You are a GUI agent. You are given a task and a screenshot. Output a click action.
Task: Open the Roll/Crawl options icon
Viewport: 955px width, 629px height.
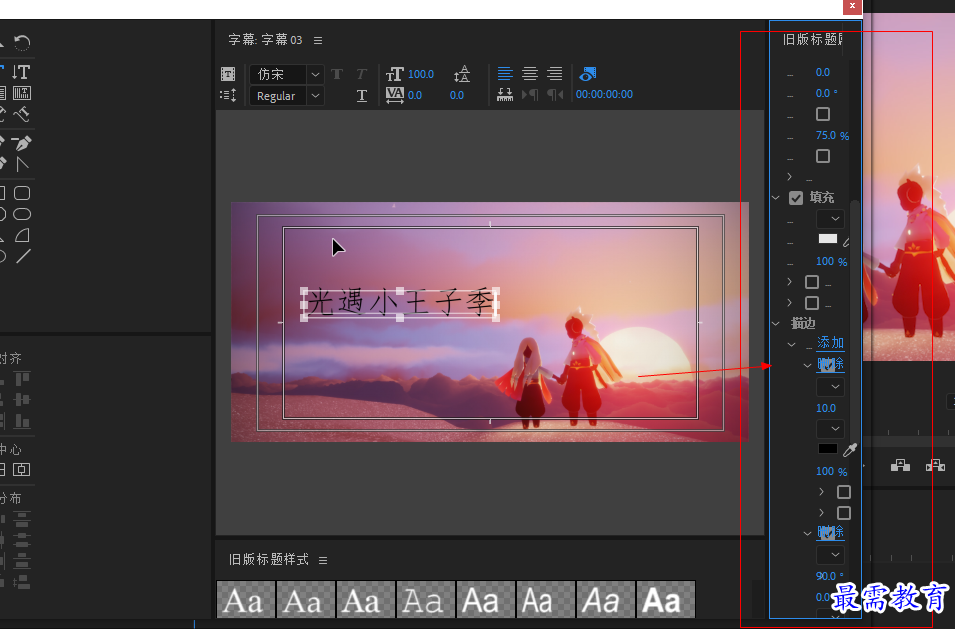point(228,95)
